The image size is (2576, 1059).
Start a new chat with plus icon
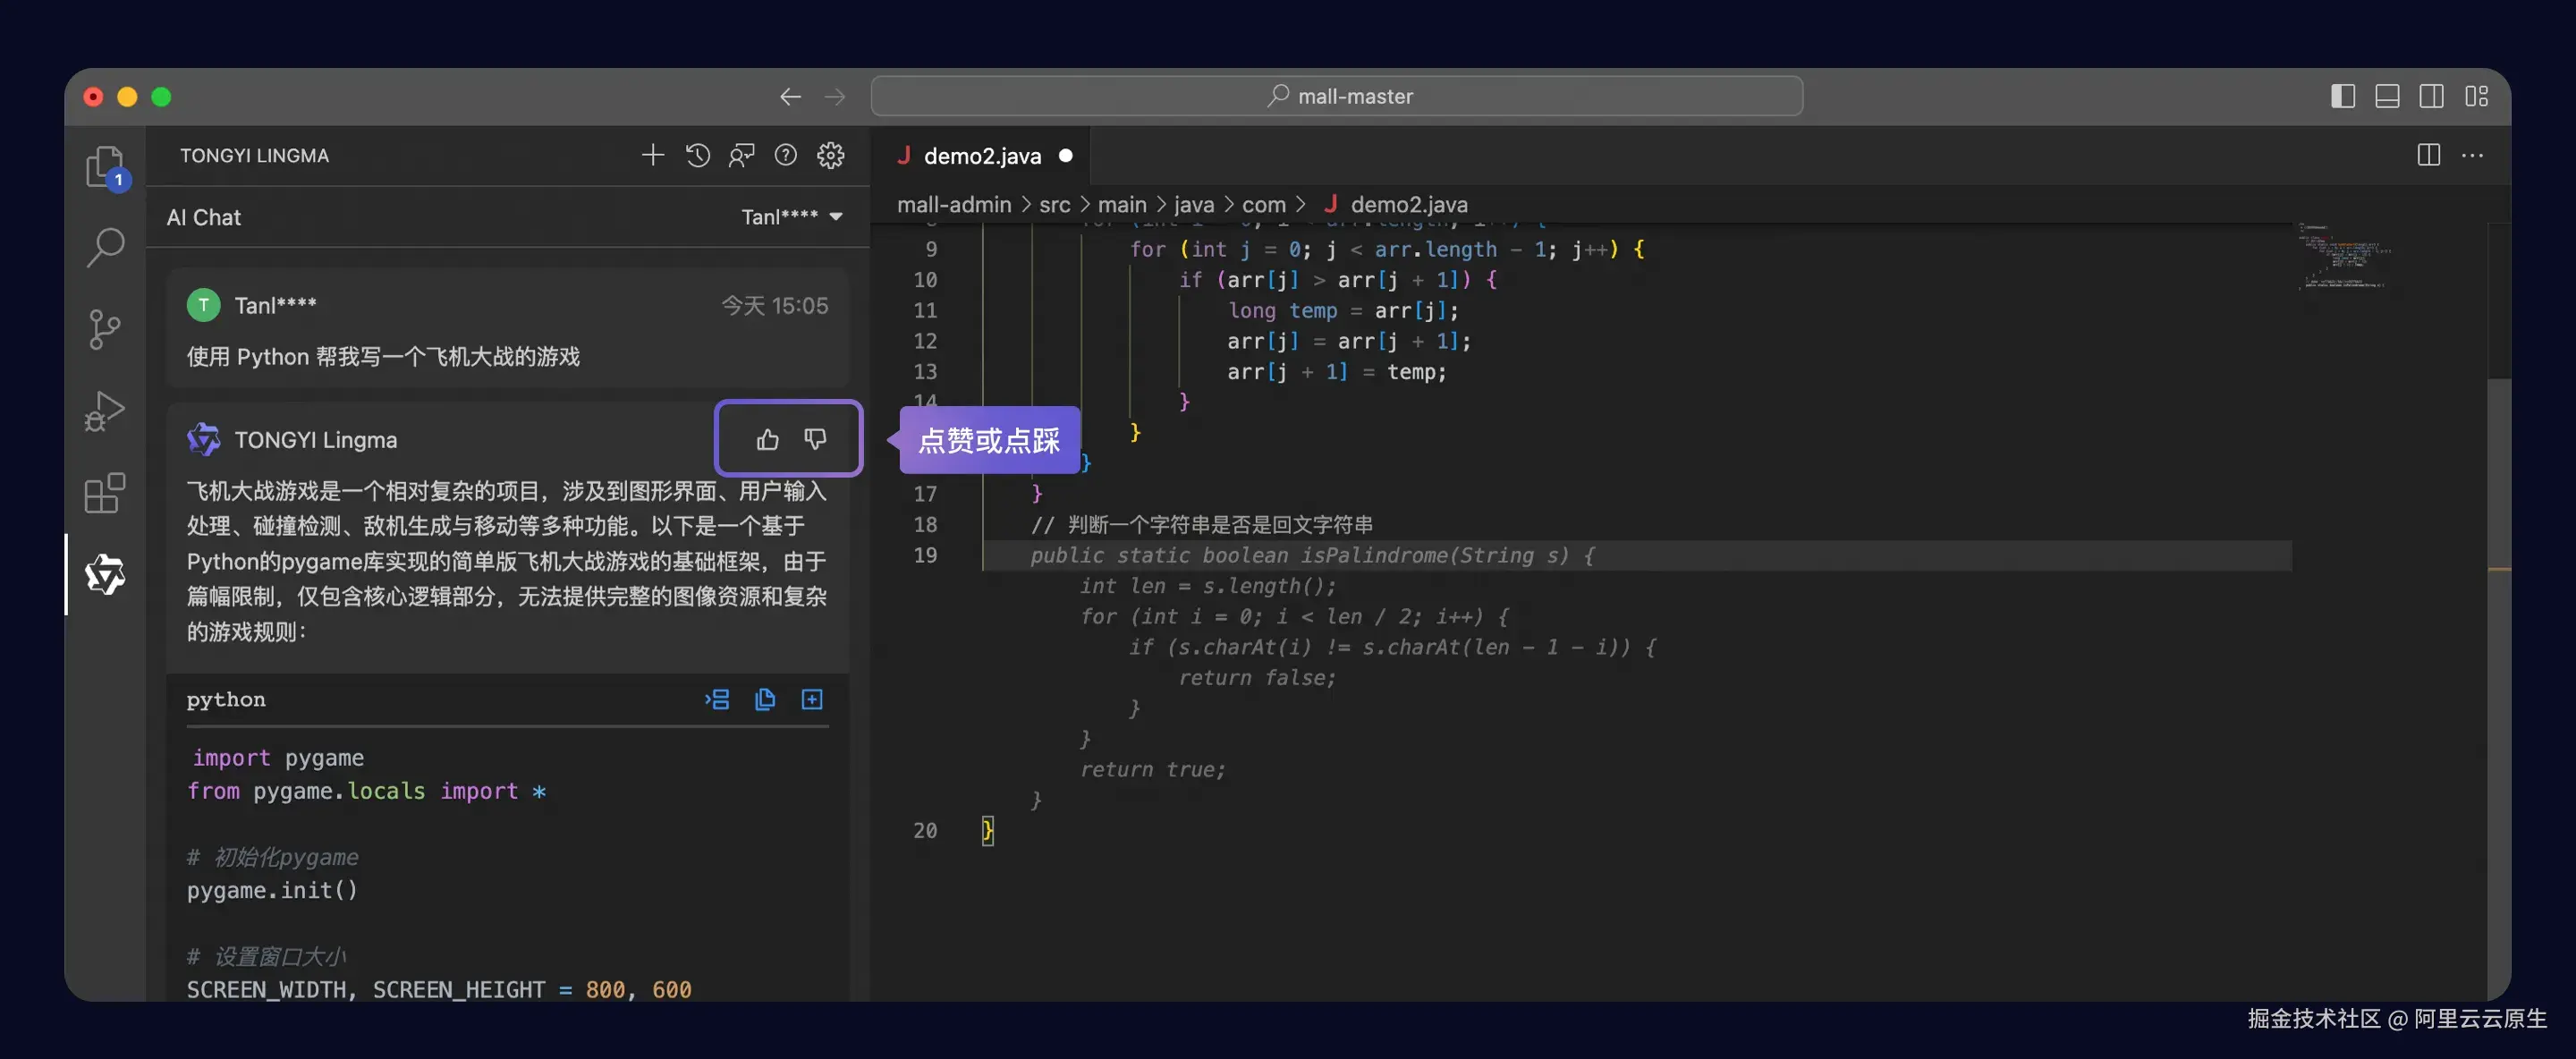tap(652, 155)
